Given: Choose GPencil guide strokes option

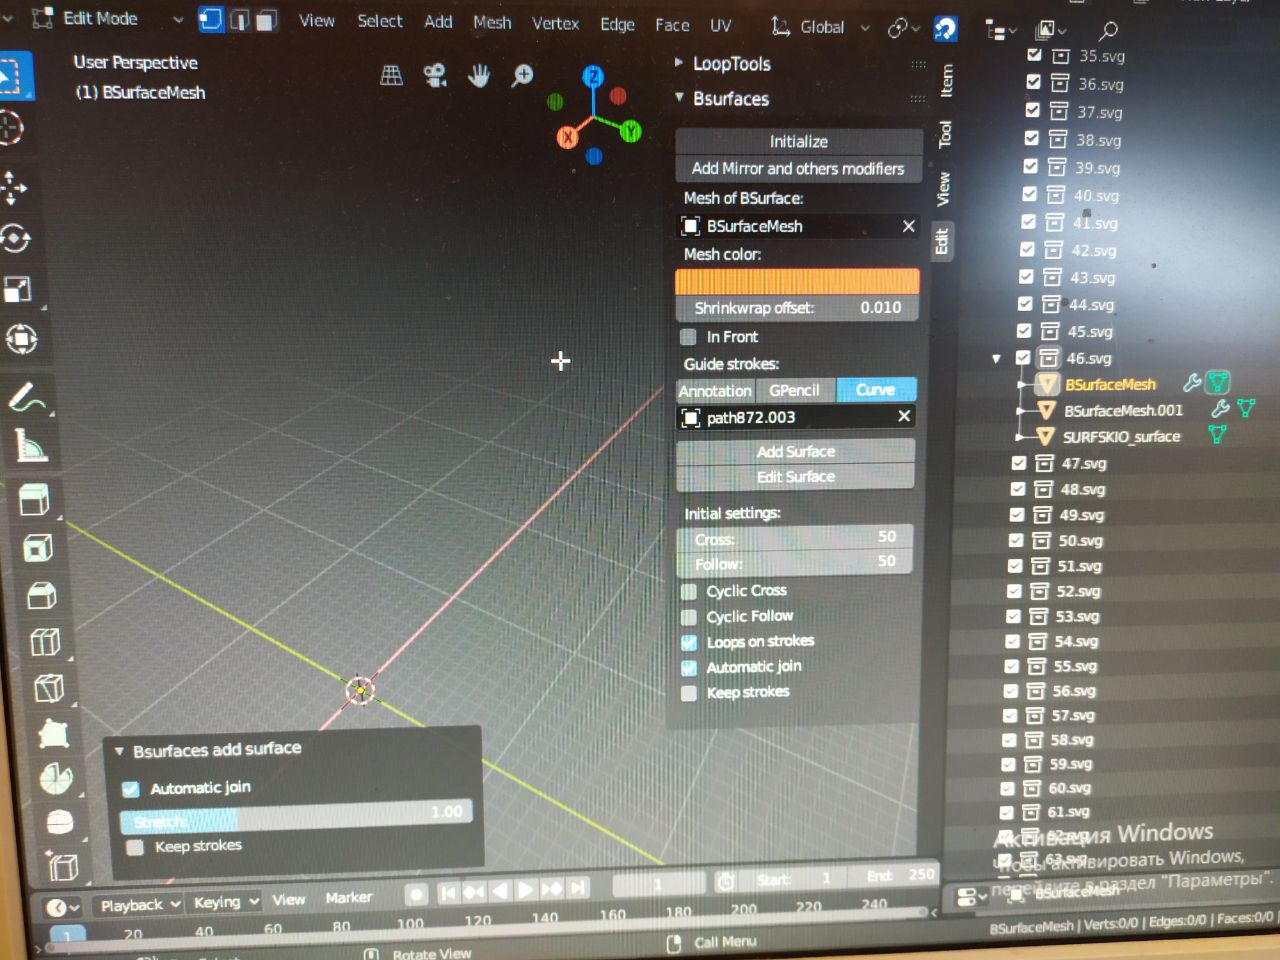Looking at the screenshot, I should coord(795,390).
